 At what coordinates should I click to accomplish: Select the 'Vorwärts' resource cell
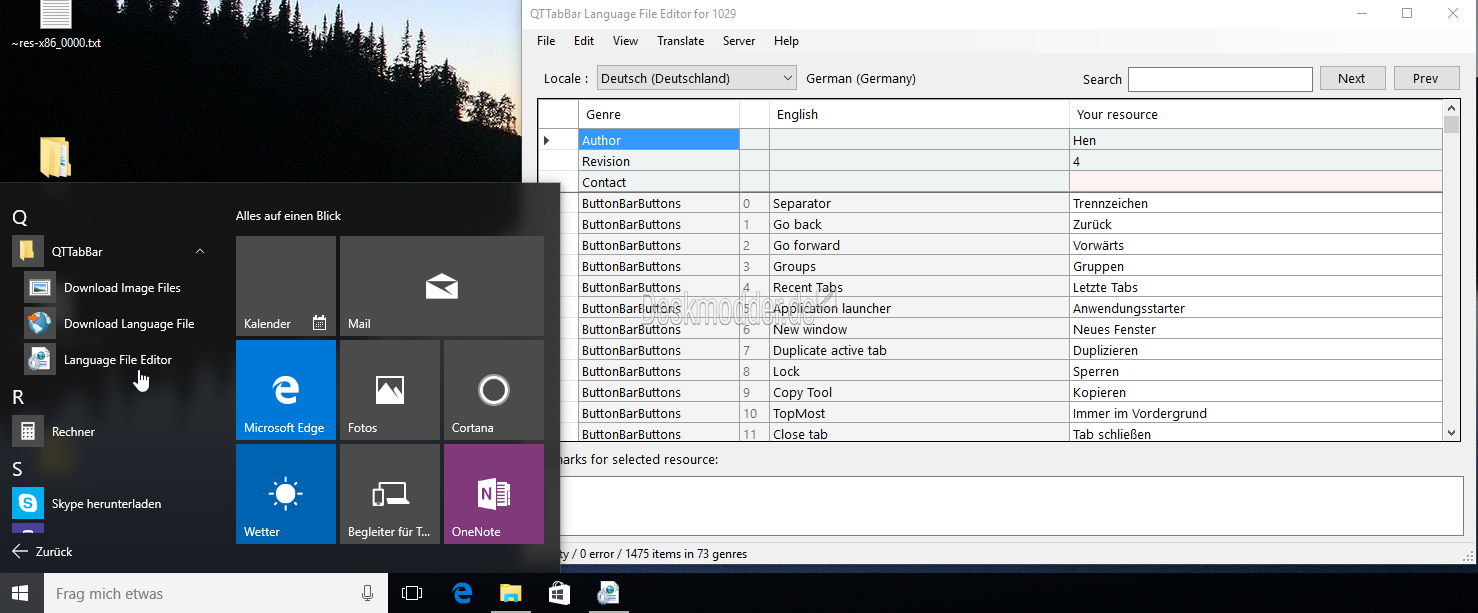[x=1256, y=245]
